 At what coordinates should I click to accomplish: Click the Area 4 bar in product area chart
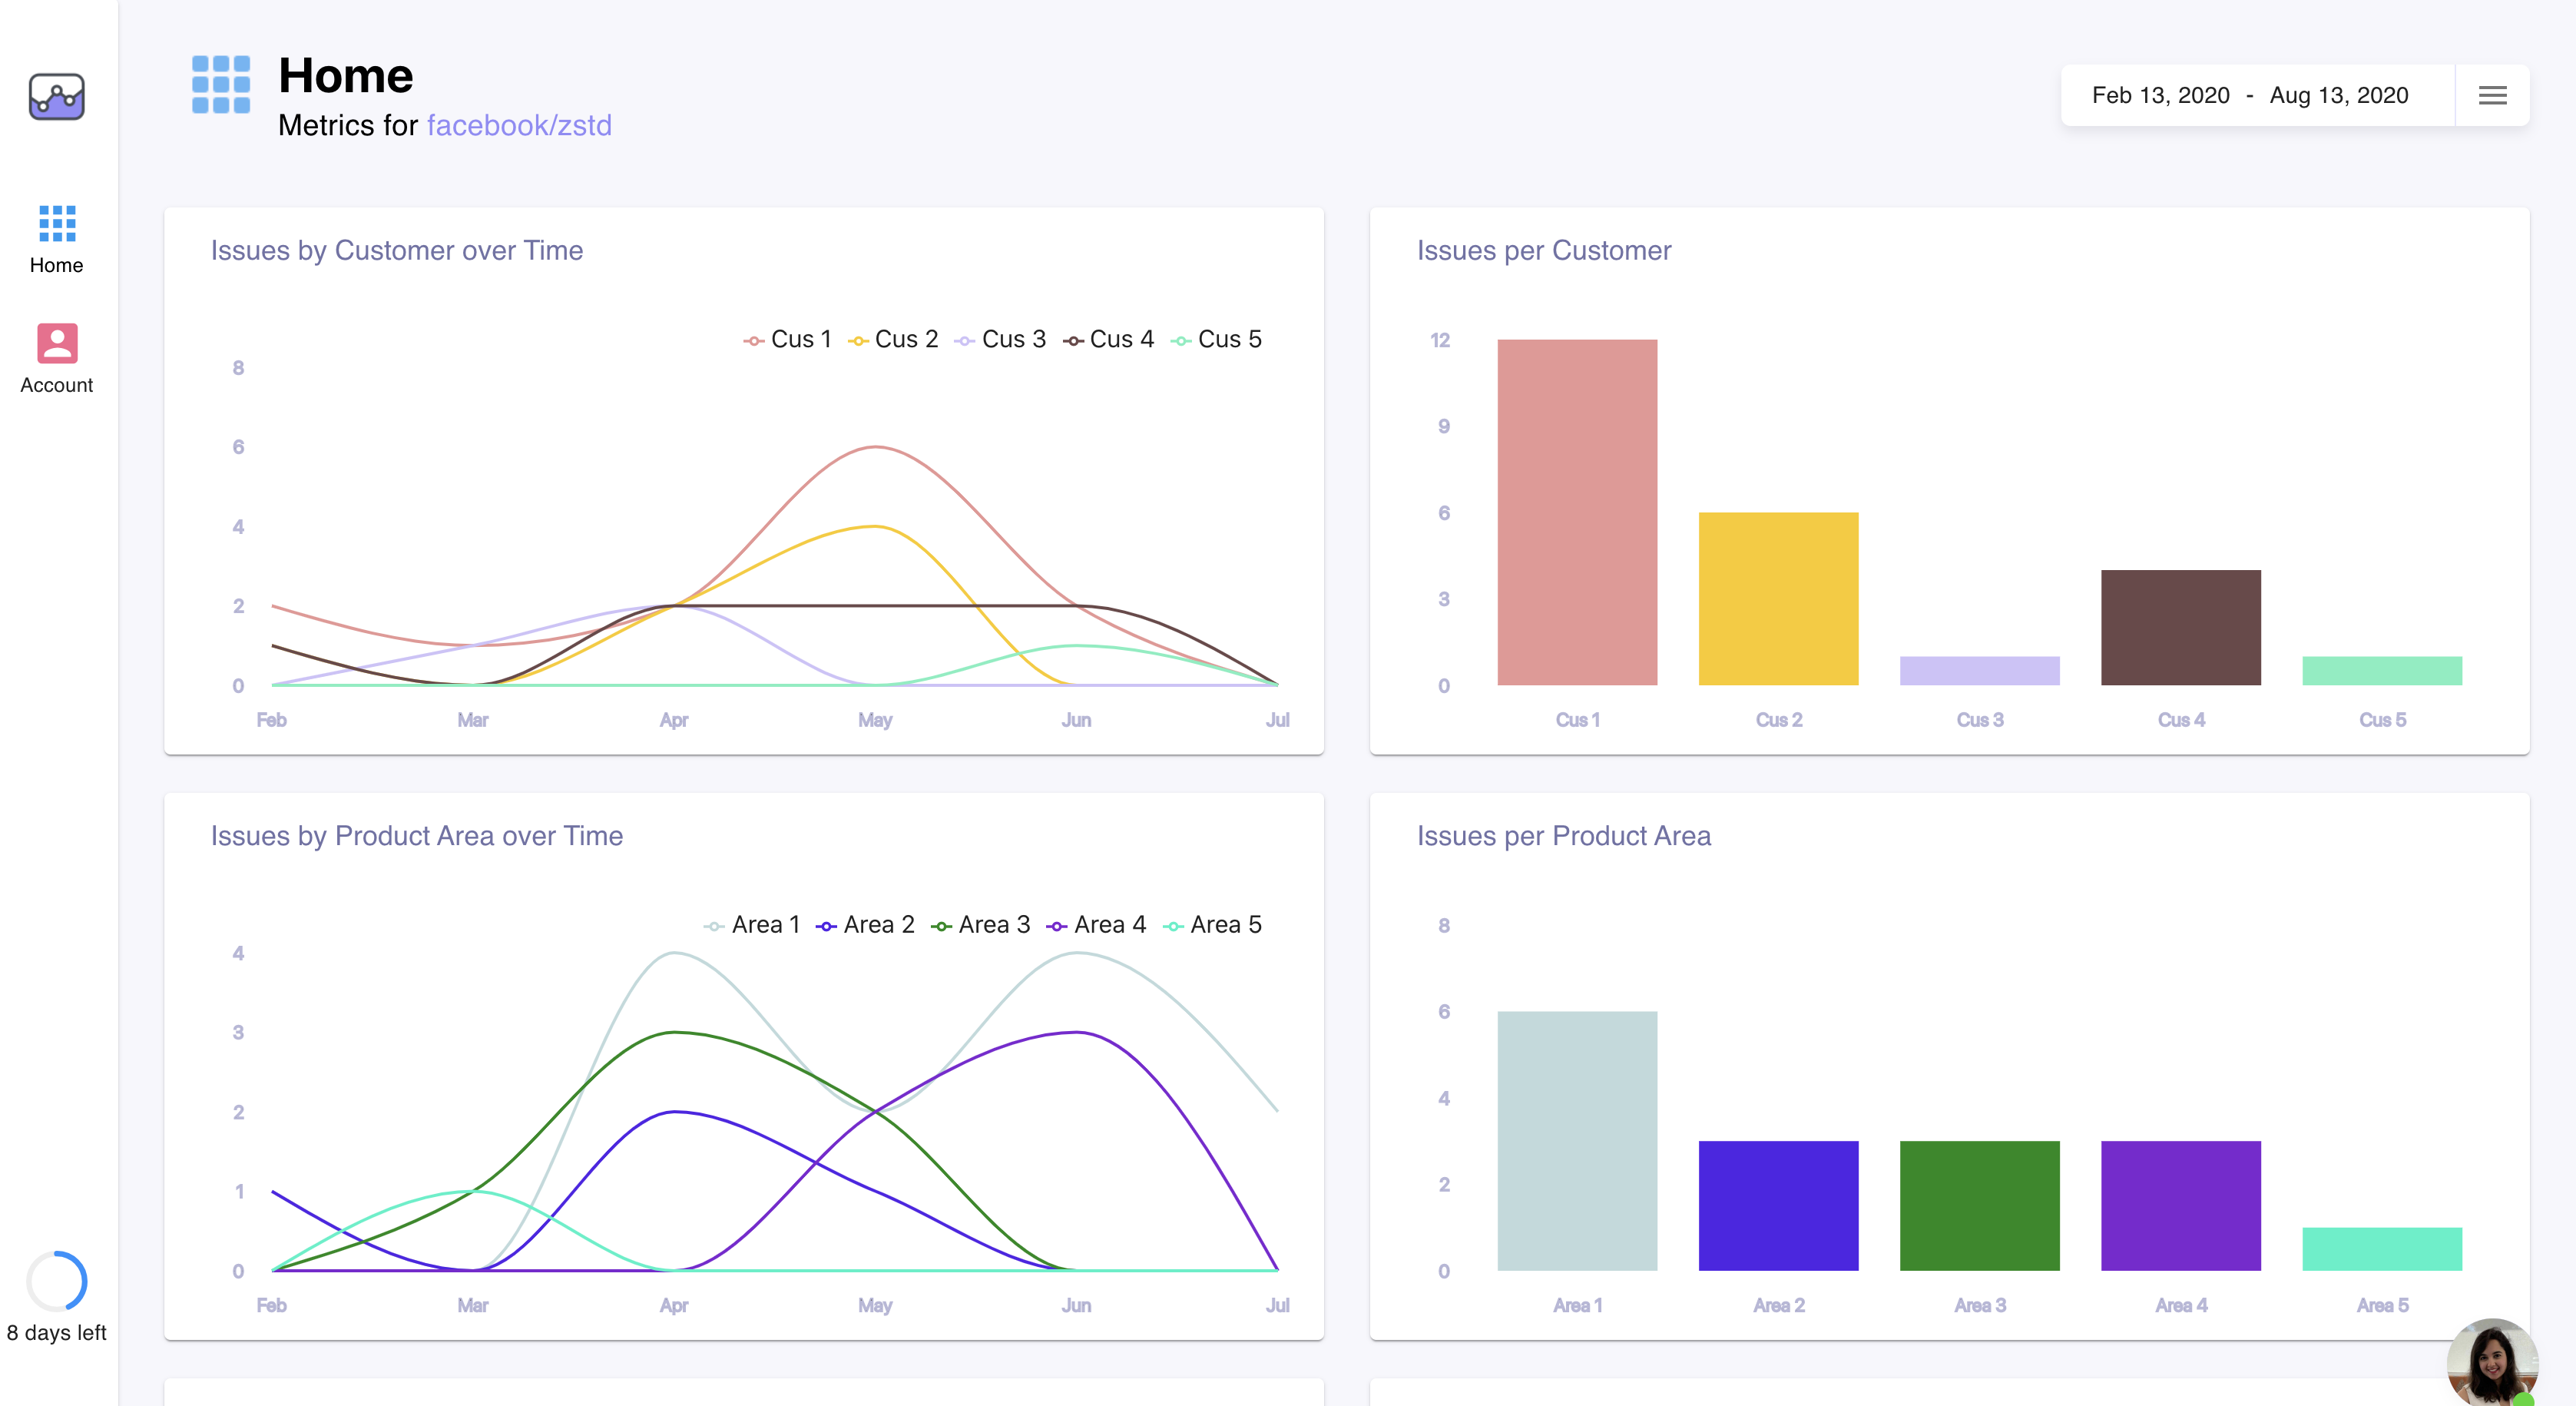pos(2180,1205)
